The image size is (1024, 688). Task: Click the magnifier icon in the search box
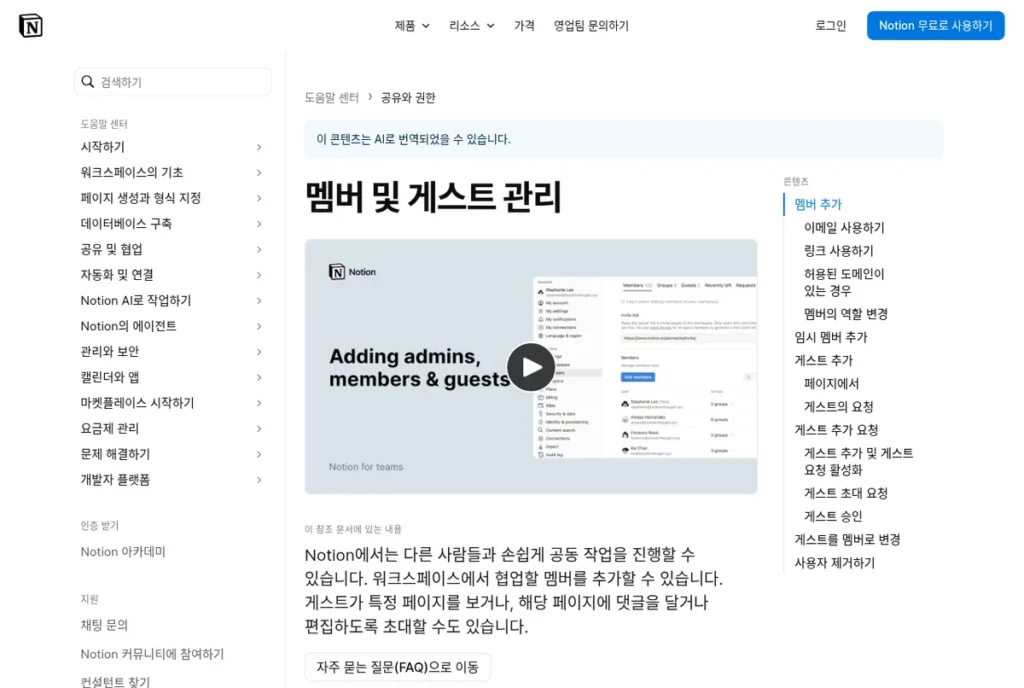tap(88, 82)
